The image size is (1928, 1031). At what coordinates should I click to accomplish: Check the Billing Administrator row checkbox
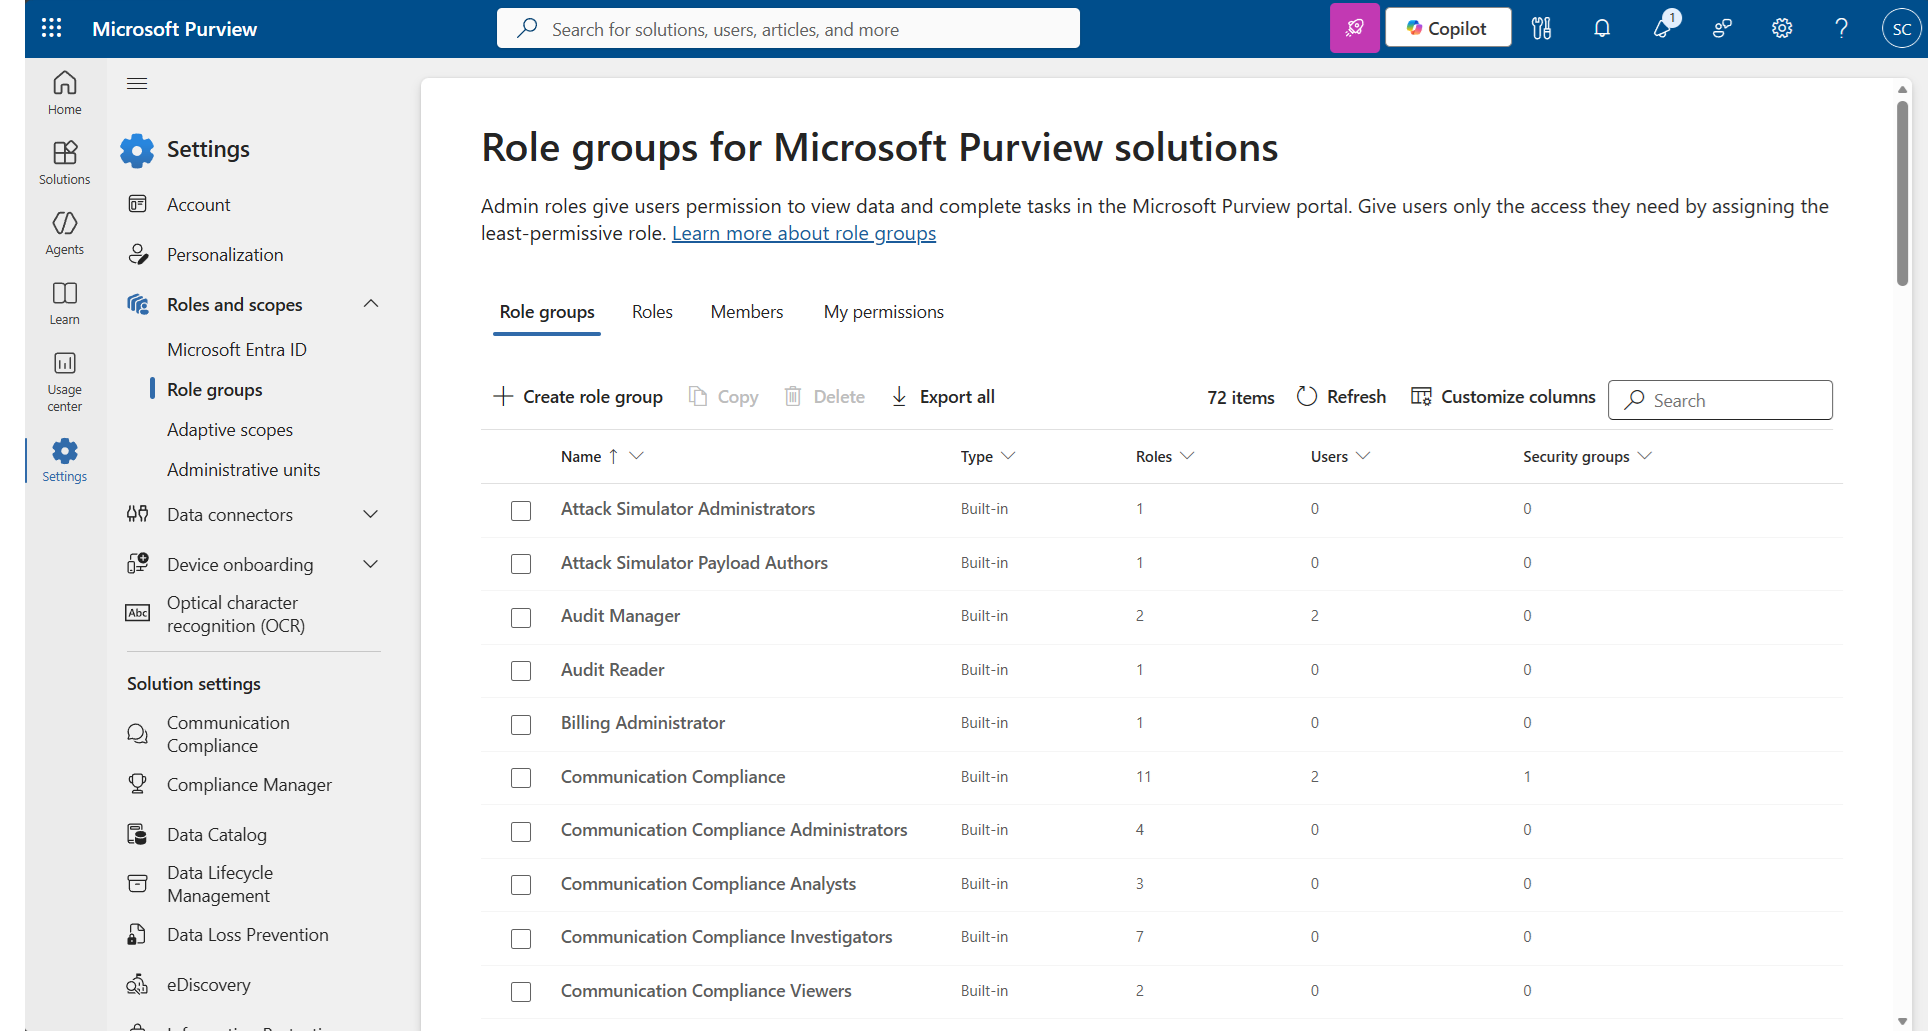click(521, 724)
